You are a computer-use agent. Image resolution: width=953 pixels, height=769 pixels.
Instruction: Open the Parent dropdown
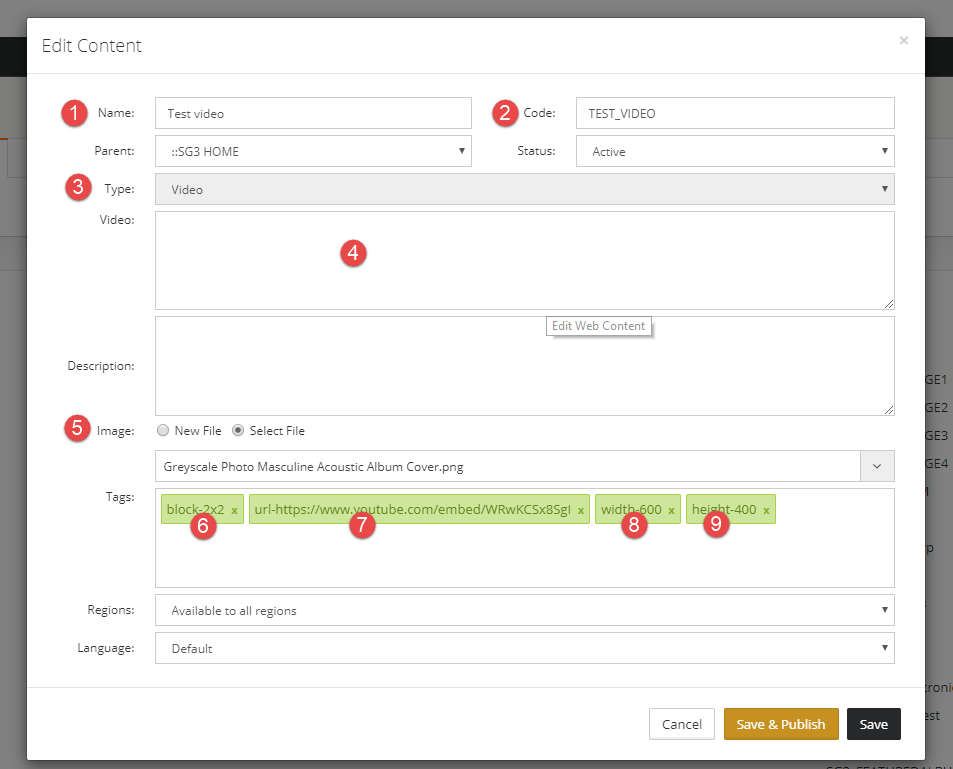313,151
